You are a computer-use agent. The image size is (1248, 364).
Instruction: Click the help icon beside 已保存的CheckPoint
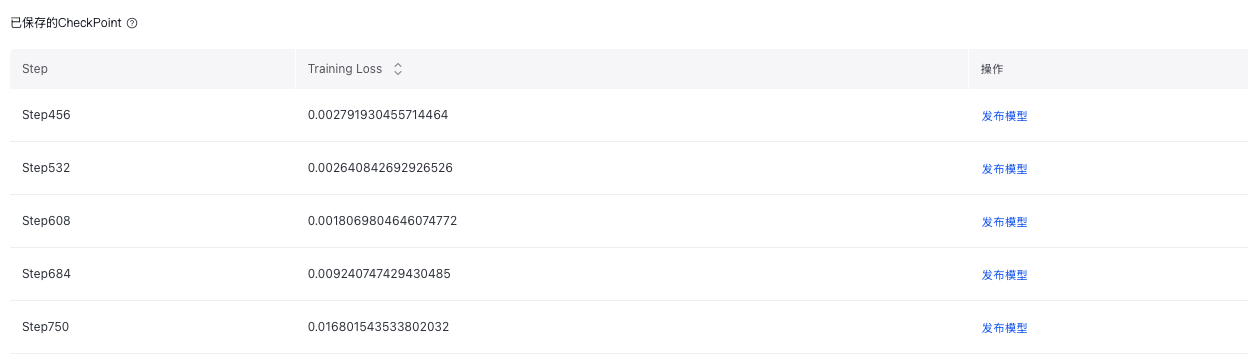pos(132,23)
